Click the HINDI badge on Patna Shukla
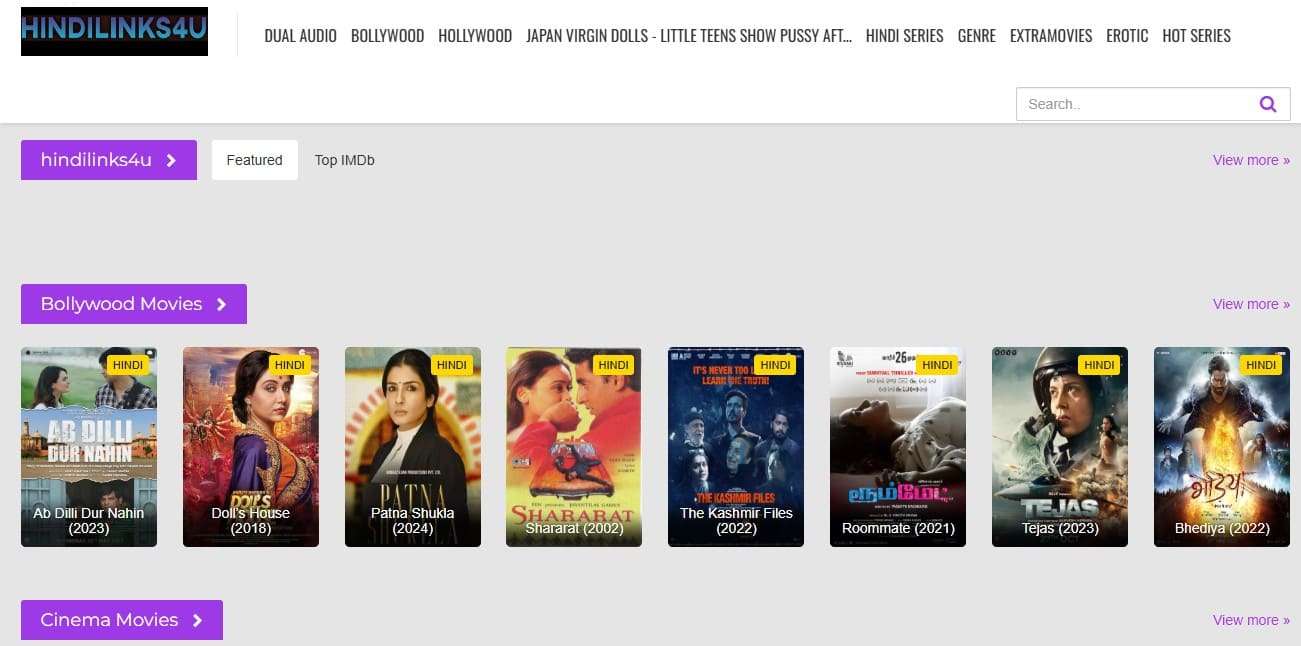This screenshot has height=646, width=1301. (452, 365)
